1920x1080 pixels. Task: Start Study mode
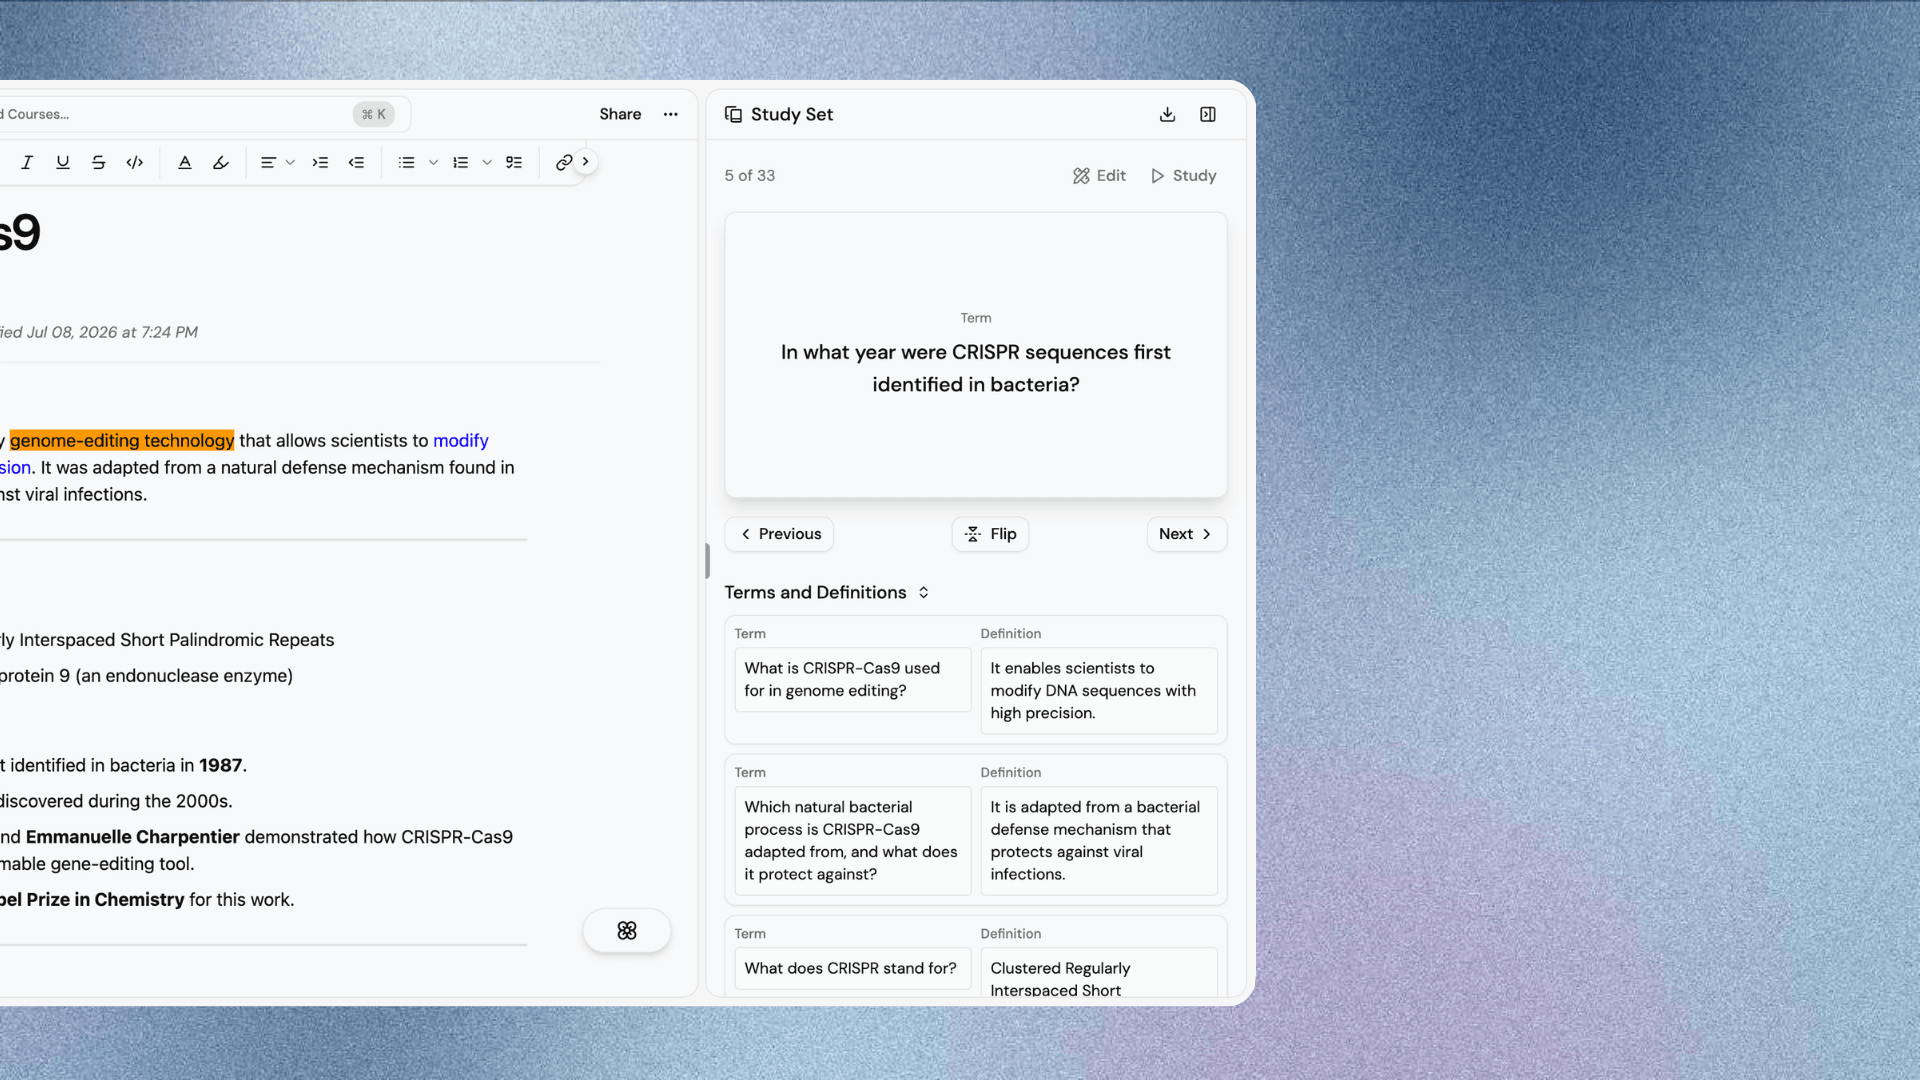[1183, 175]
